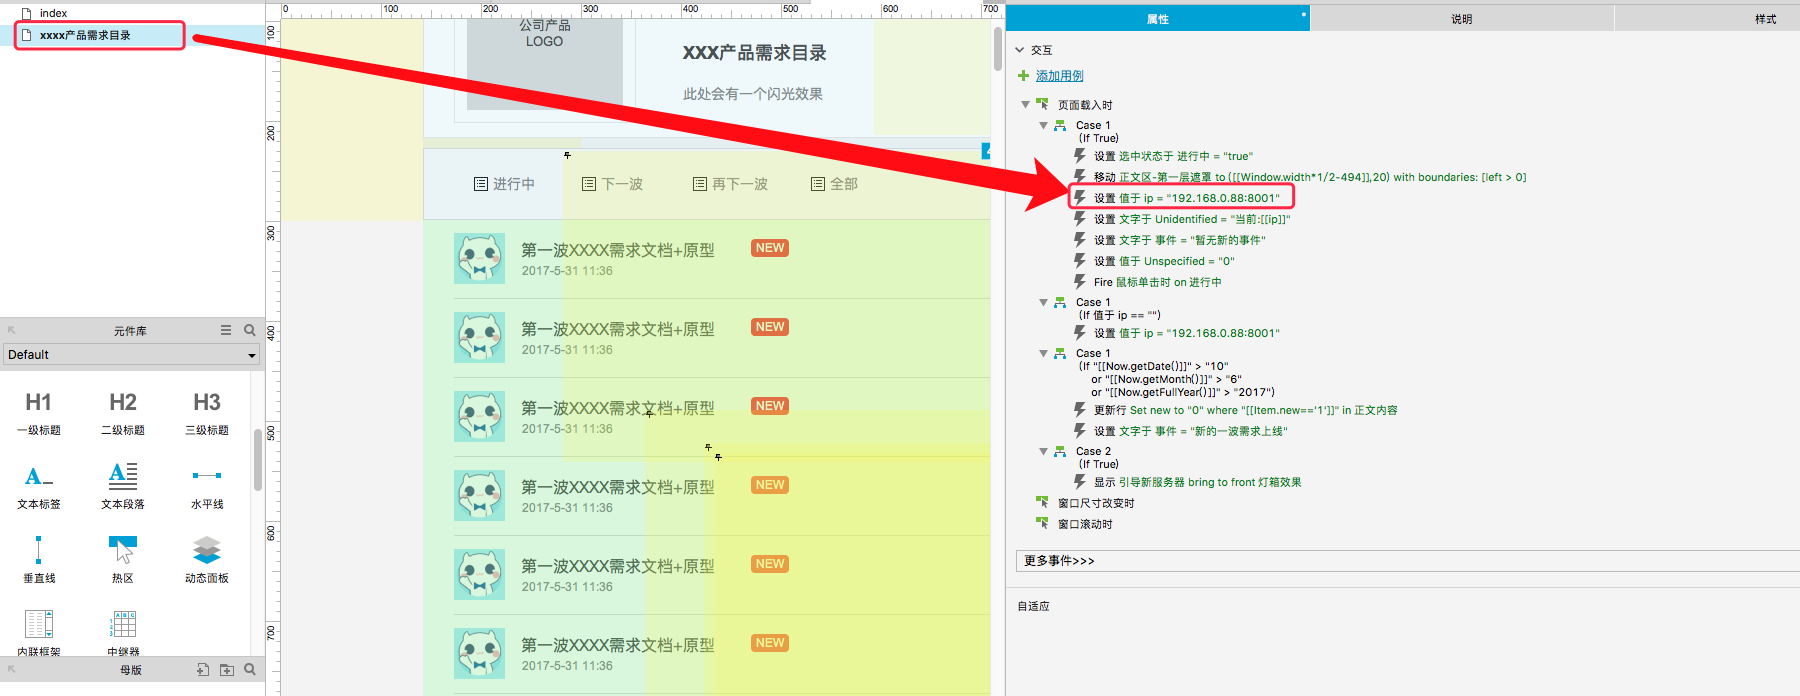This screenshot has height=696, width=1800.
Task: Pick the 文本段落 paragraph widget
Action: [123, 487]
